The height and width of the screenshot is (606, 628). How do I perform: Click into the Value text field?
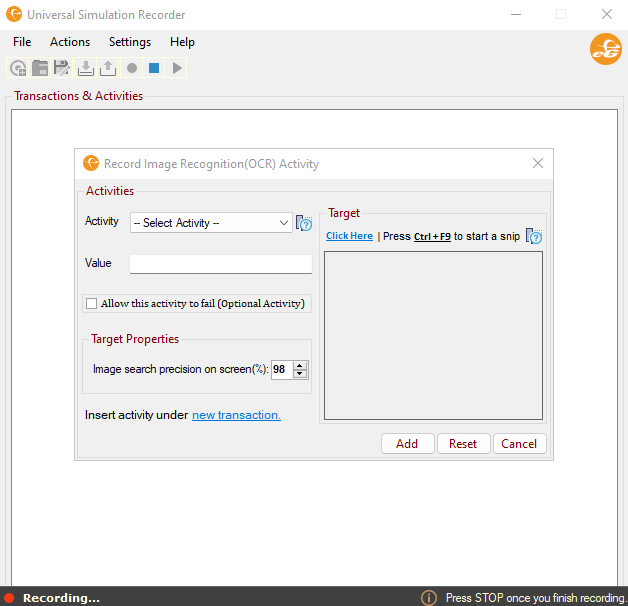[221, 264]
